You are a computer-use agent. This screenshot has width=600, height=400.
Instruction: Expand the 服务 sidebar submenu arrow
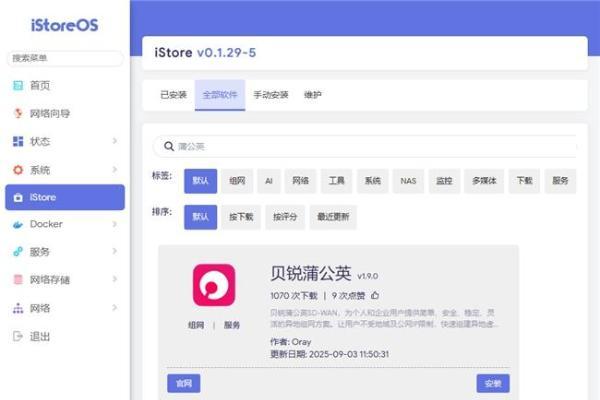click(x=114, y=252)
